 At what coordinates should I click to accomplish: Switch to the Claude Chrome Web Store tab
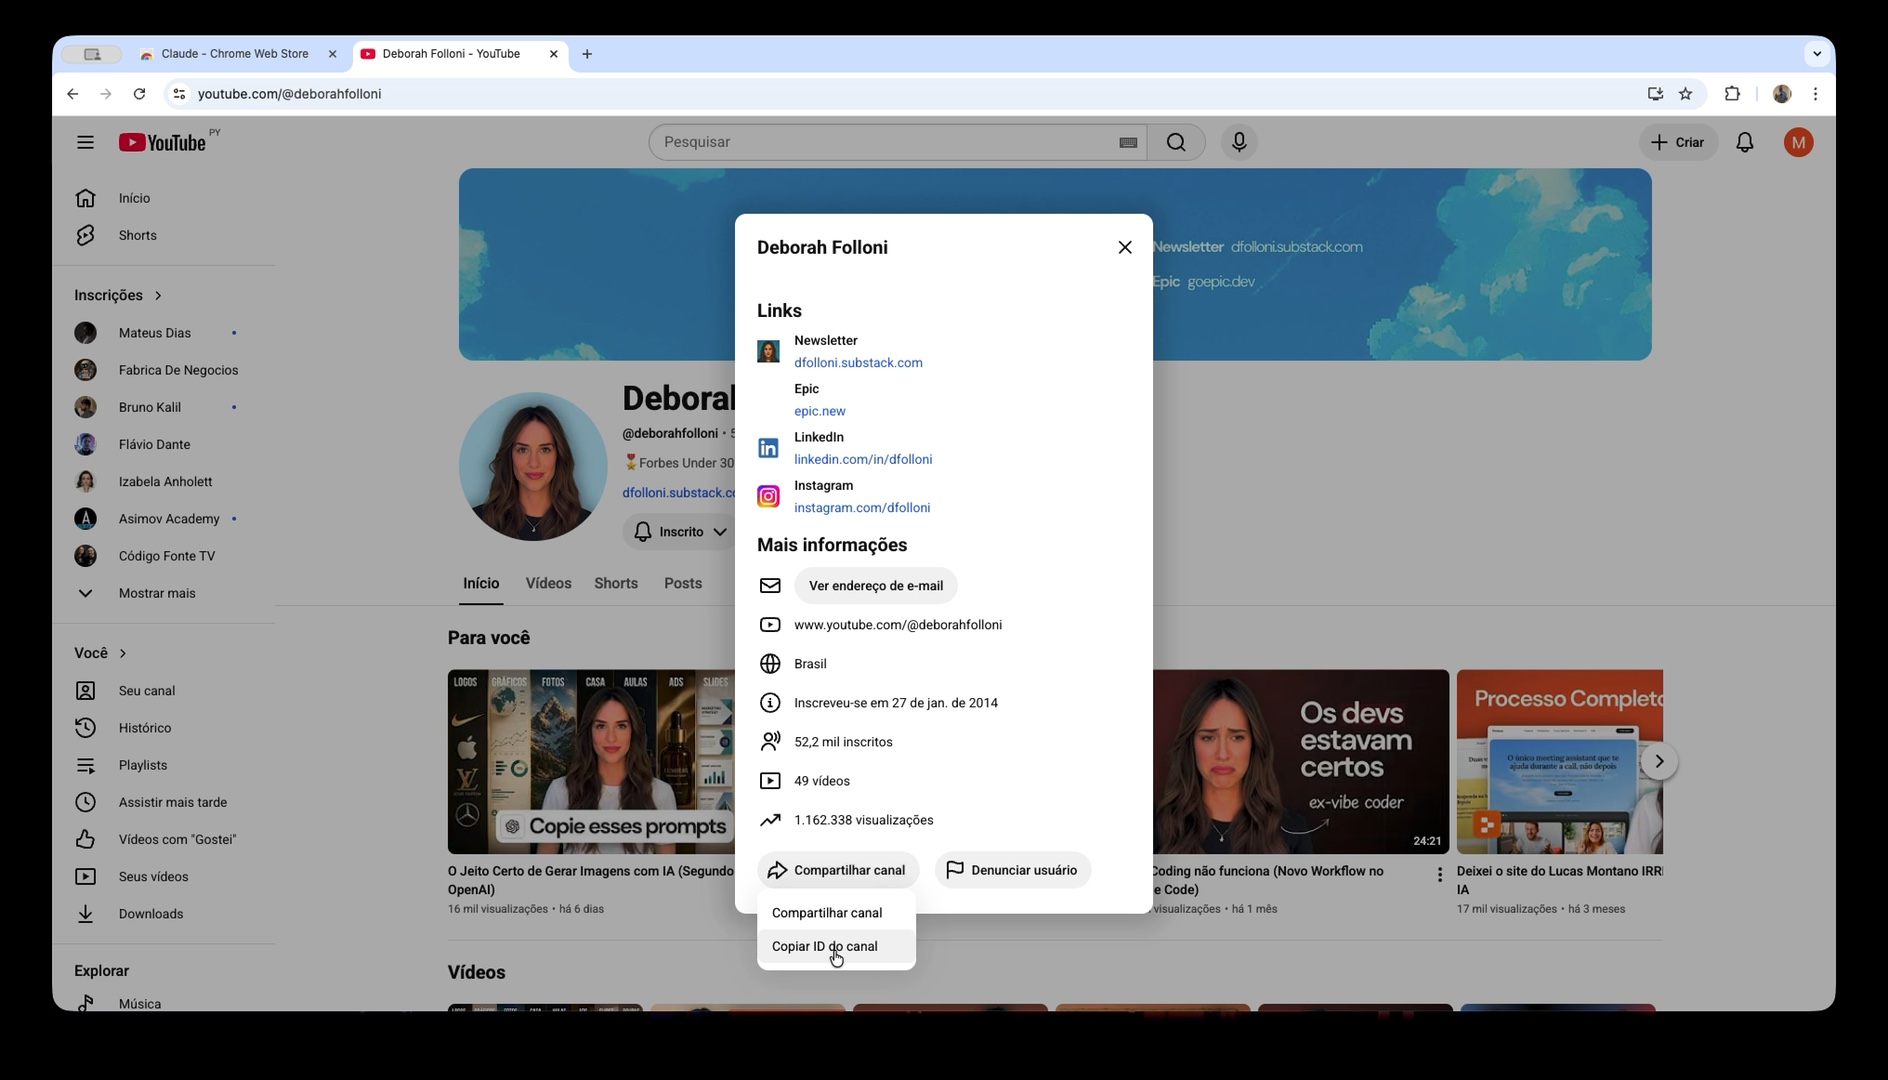coord(238,54)
